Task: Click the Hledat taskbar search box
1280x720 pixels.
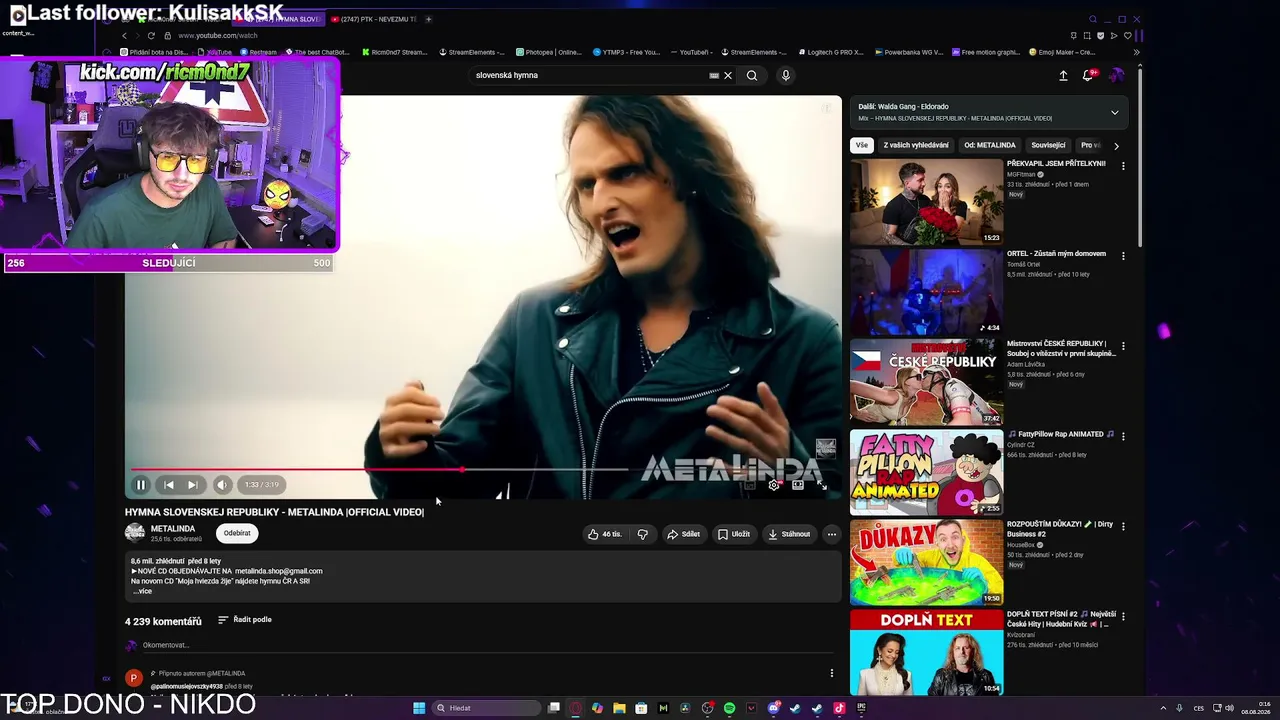Action: [x=487, y=708]
